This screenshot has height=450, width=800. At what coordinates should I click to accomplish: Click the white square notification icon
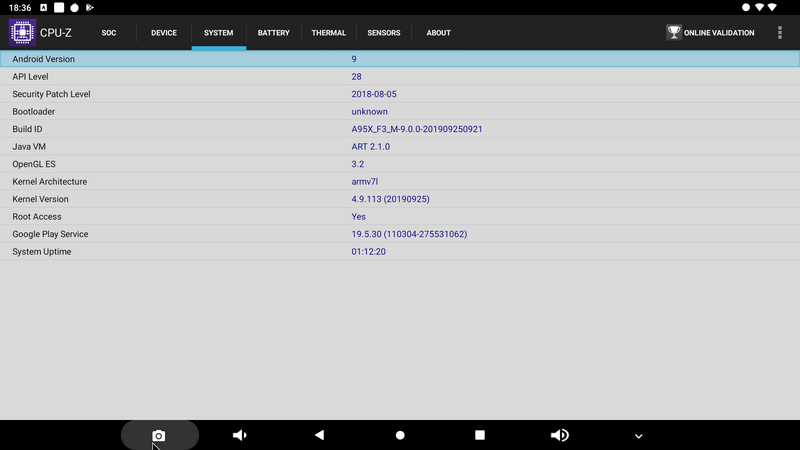[x=59, y=7]
